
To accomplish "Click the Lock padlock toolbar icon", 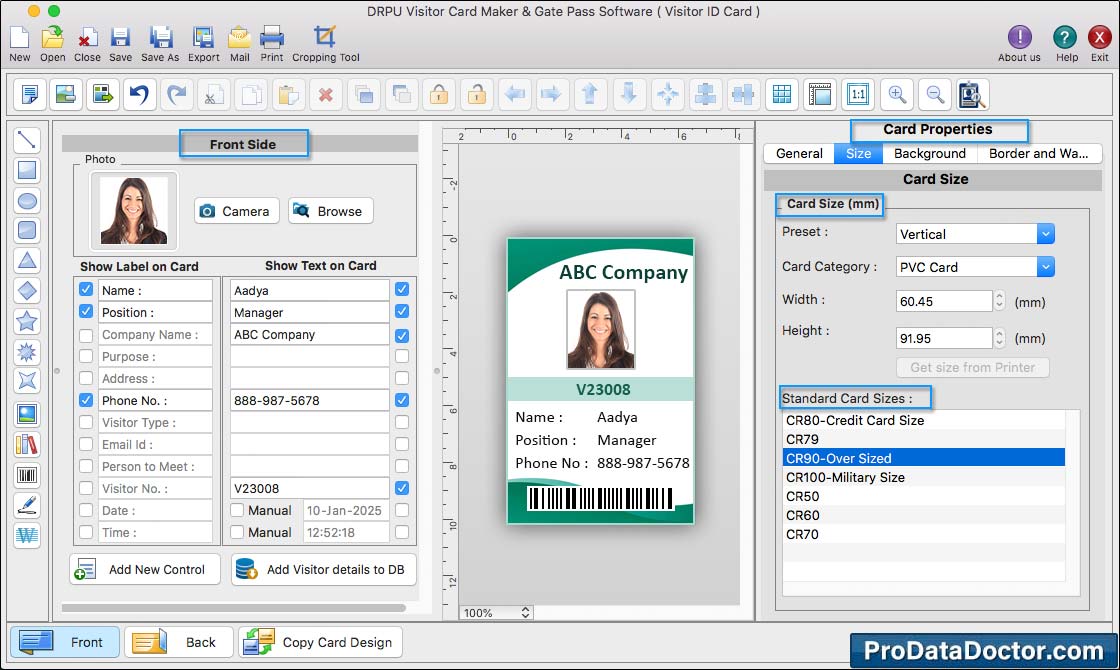I will pos(439,94).
